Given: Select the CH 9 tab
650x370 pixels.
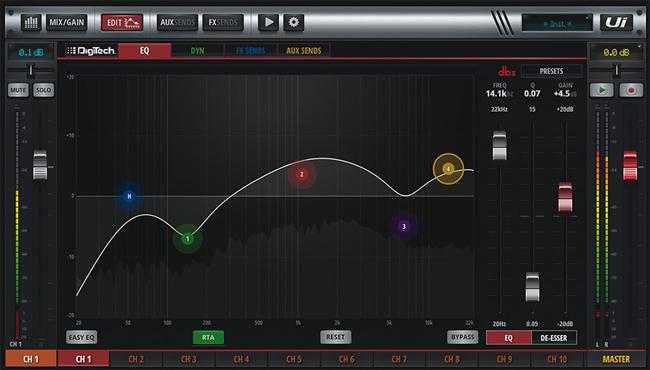Looking at the screenshot, I should click(504, 359).
